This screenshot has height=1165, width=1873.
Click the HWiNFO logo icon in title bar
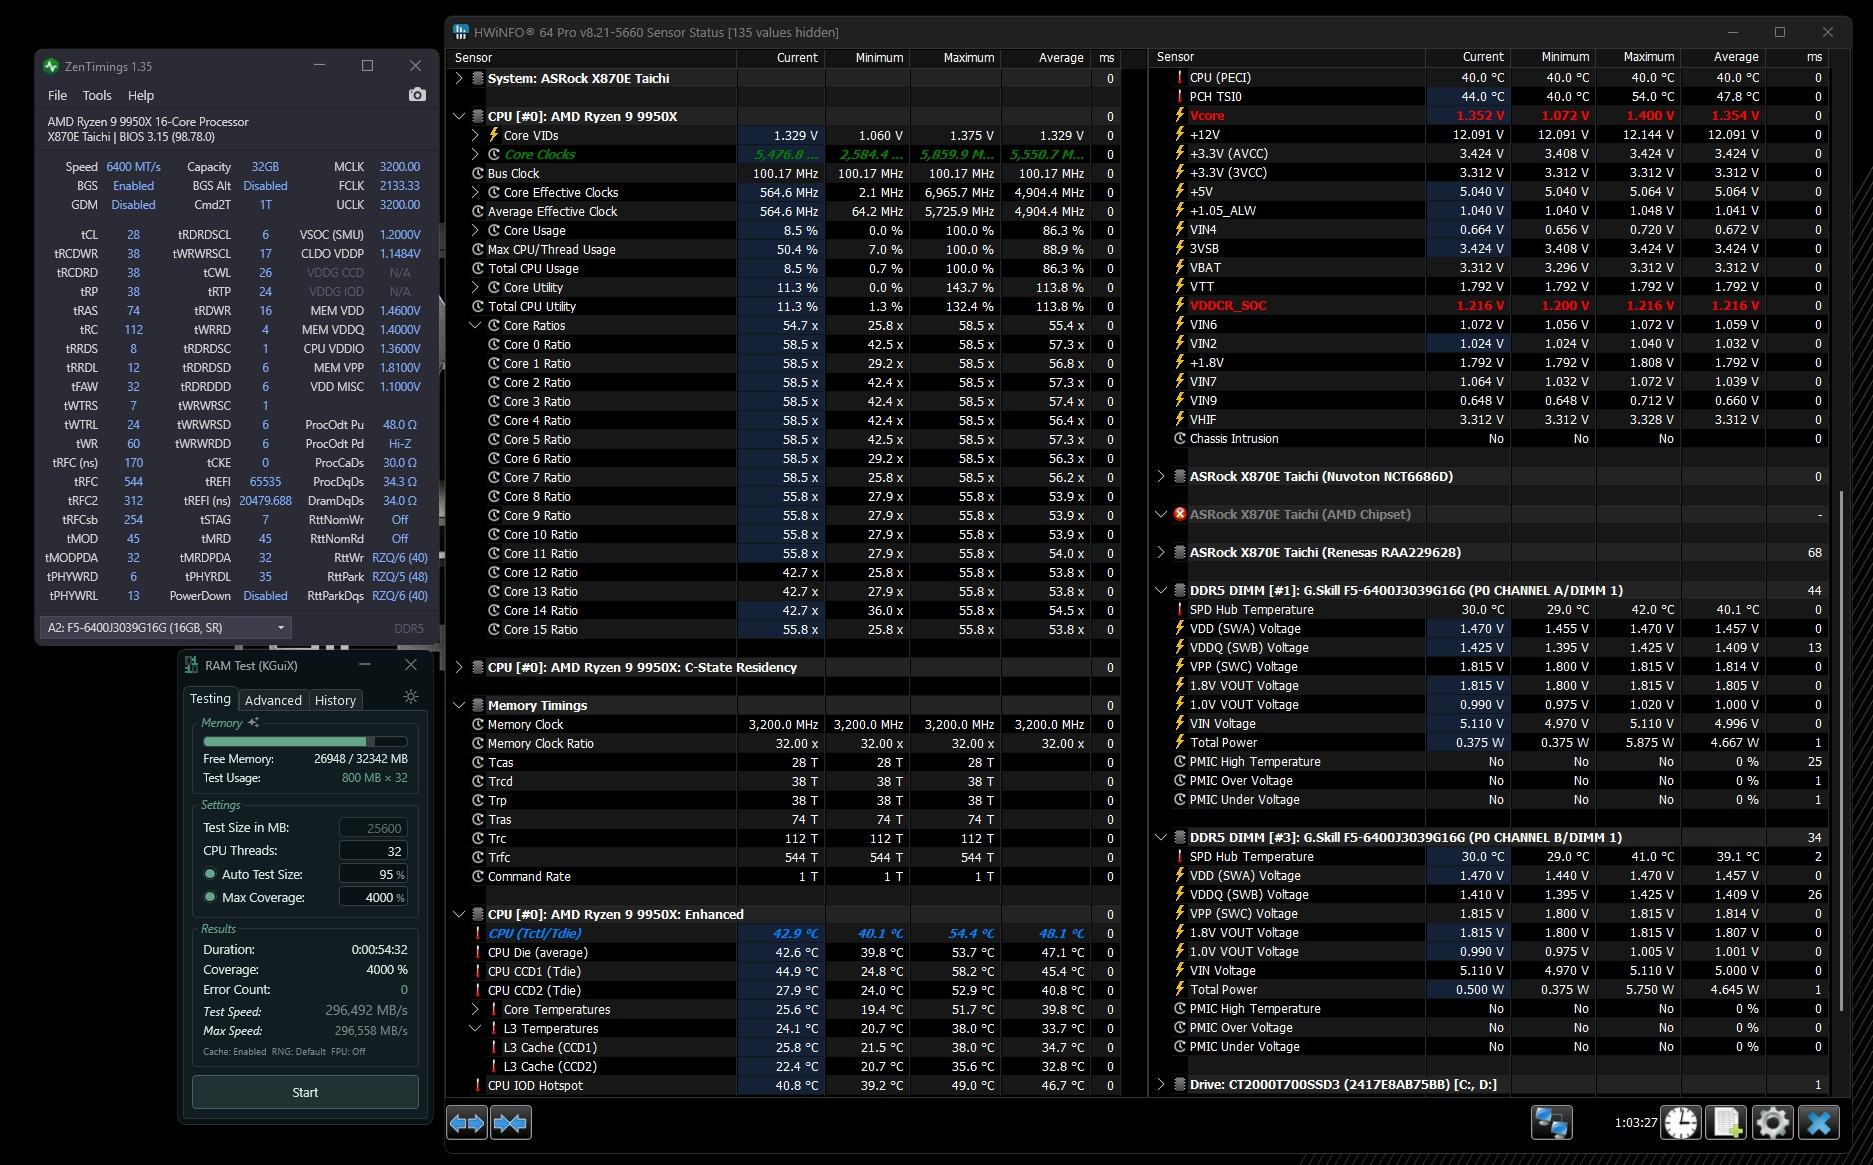click(x=461, y=32)
